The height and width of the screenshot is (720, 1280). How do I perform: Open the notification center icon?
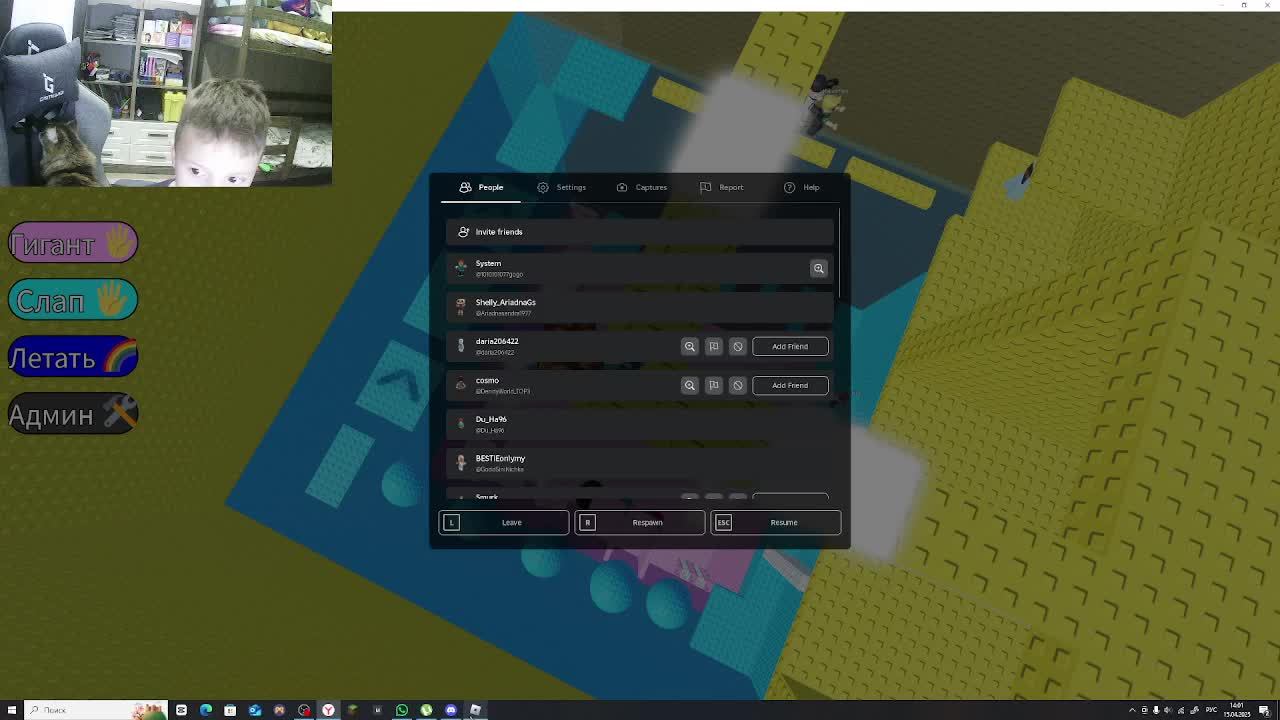(1264, 710)
